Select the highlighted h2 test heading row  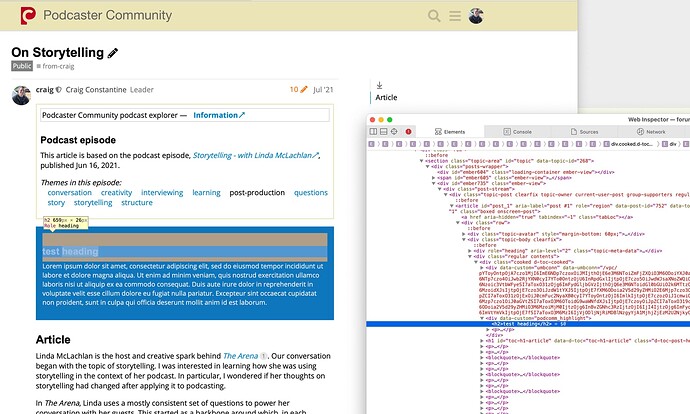[x=528, y=324]
